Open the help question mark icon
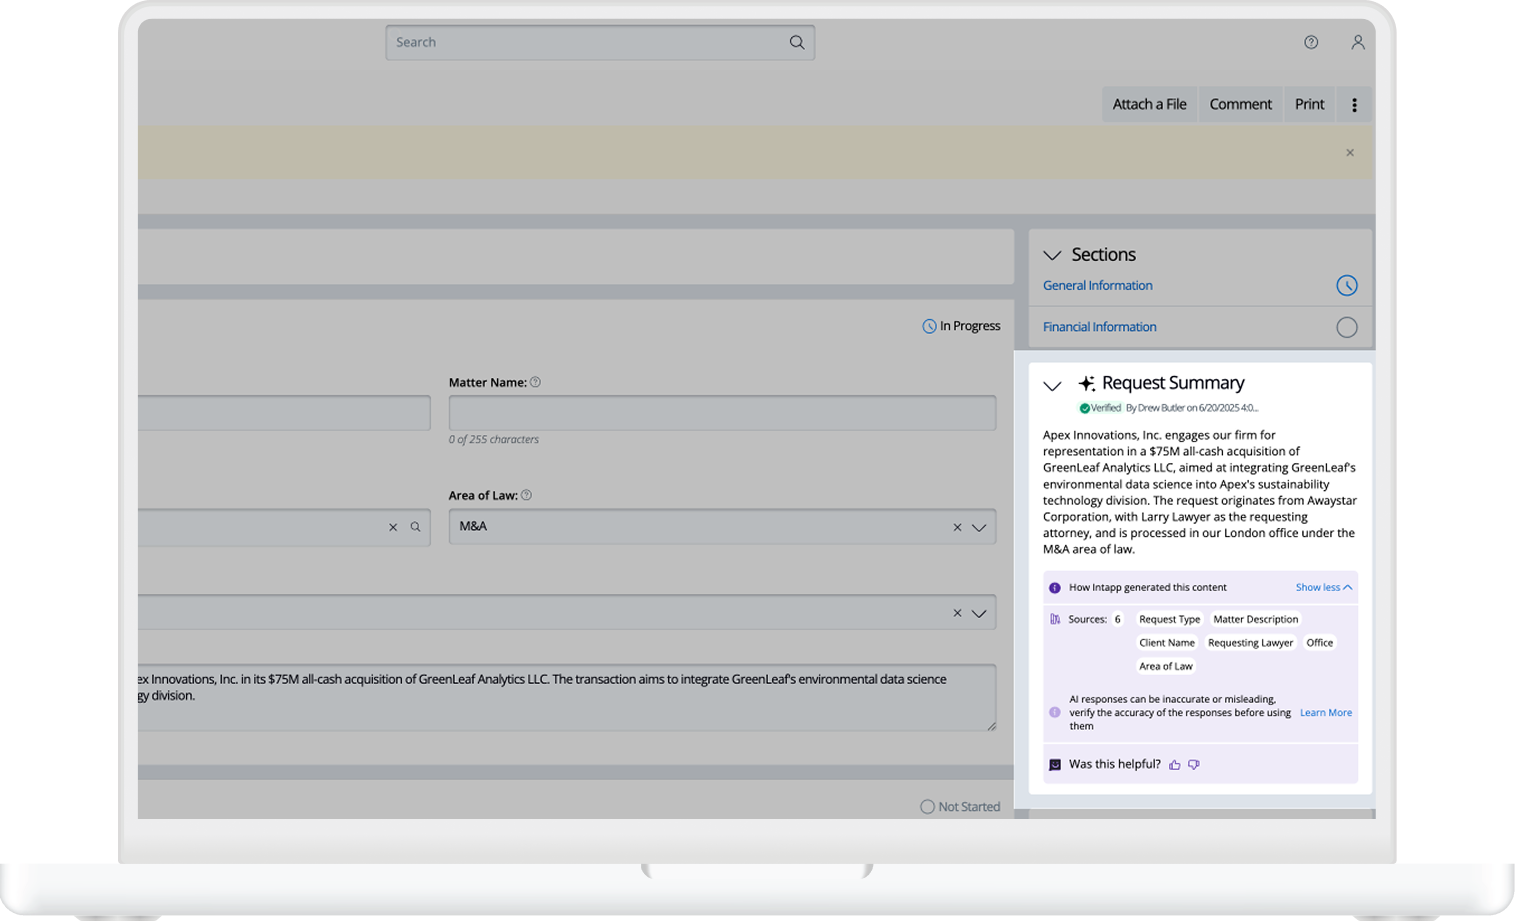 point(1311,42)
